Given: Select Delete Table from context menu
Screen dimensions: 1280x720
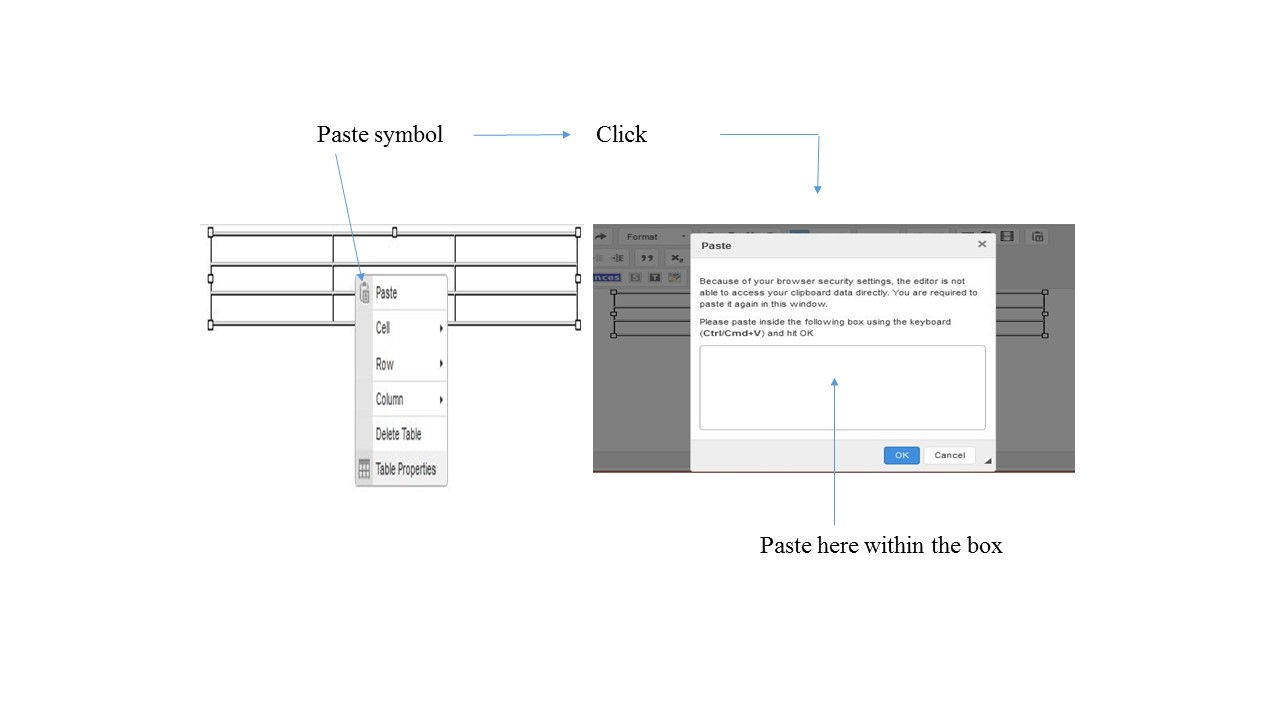Looking at the screenshot, I should pyautogui.click(x=399, y=434).
